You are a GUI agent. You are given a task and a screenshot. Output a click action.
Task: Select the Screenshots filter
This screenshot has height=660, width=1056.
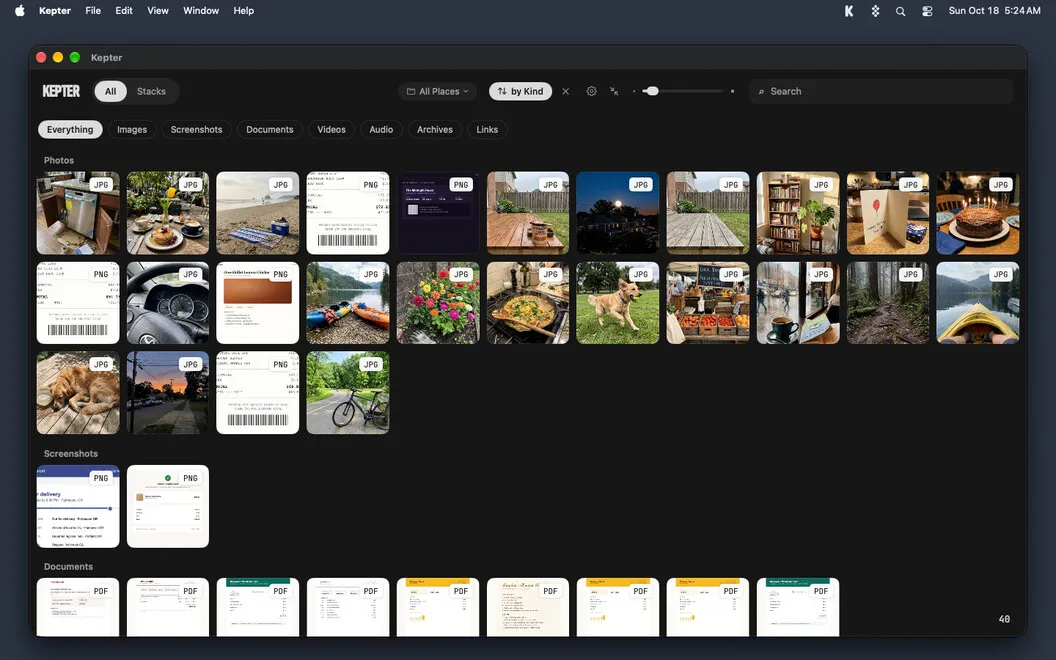(x=197, y=129)
